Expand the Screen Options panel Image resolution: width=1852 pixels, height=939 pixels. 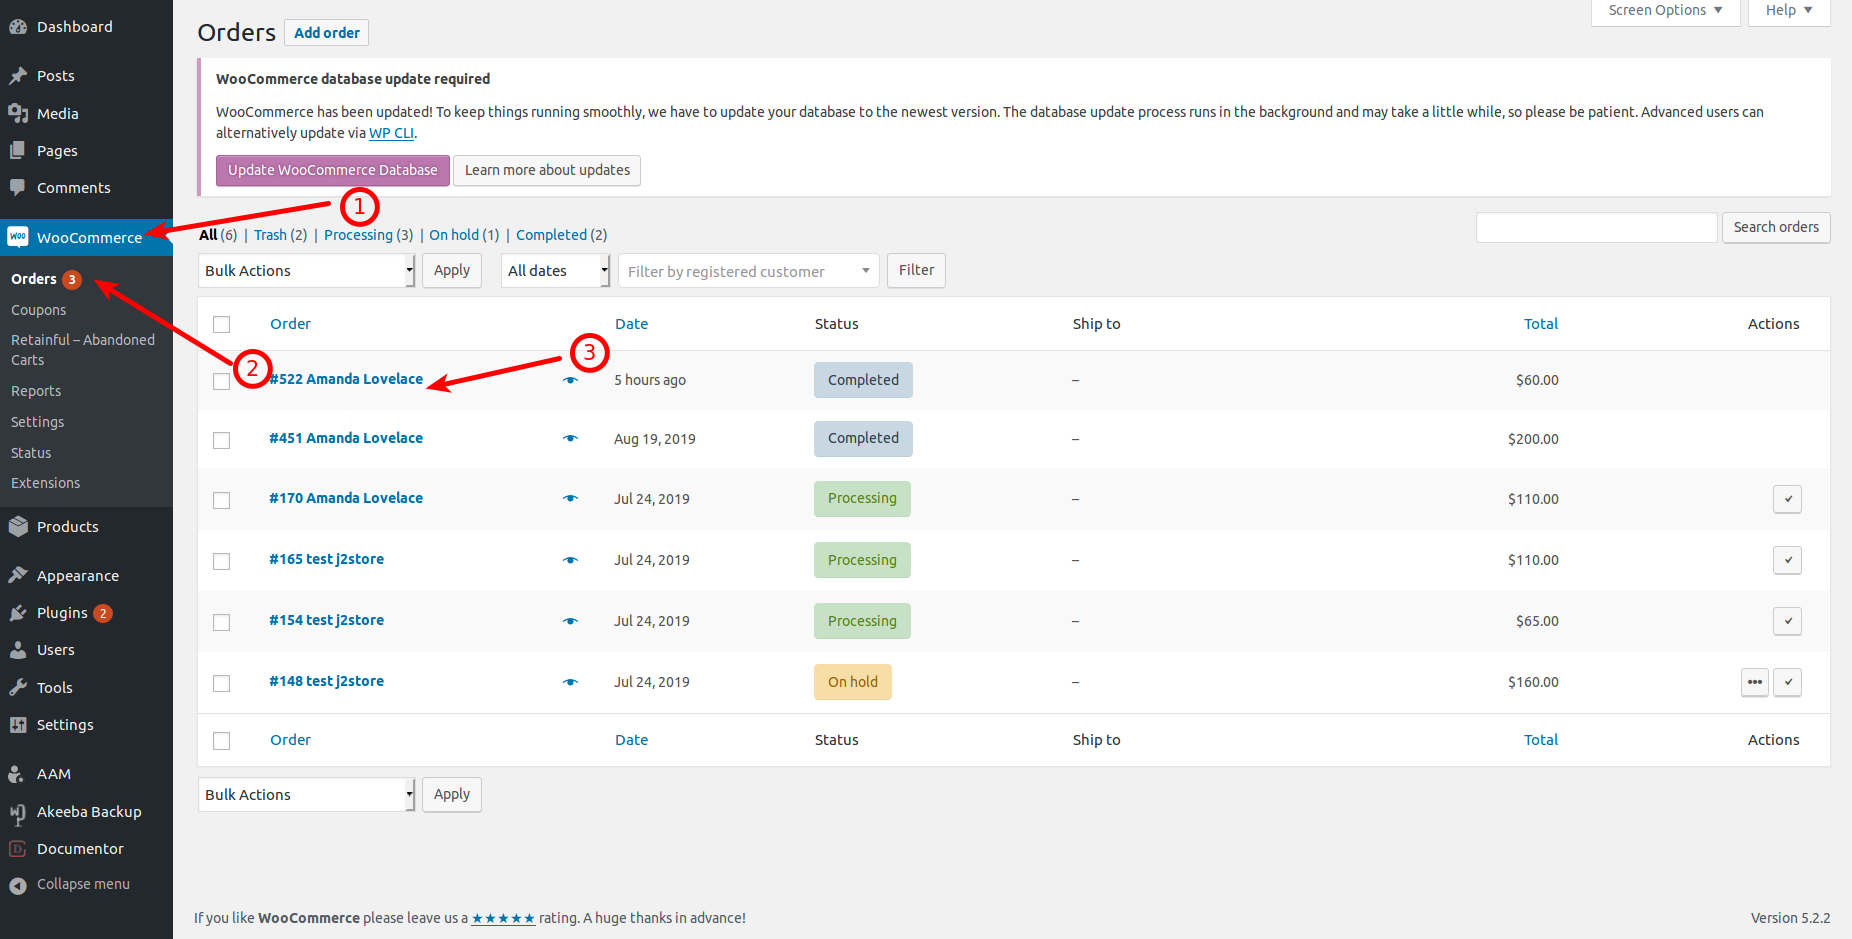[x=1665, y=11]
